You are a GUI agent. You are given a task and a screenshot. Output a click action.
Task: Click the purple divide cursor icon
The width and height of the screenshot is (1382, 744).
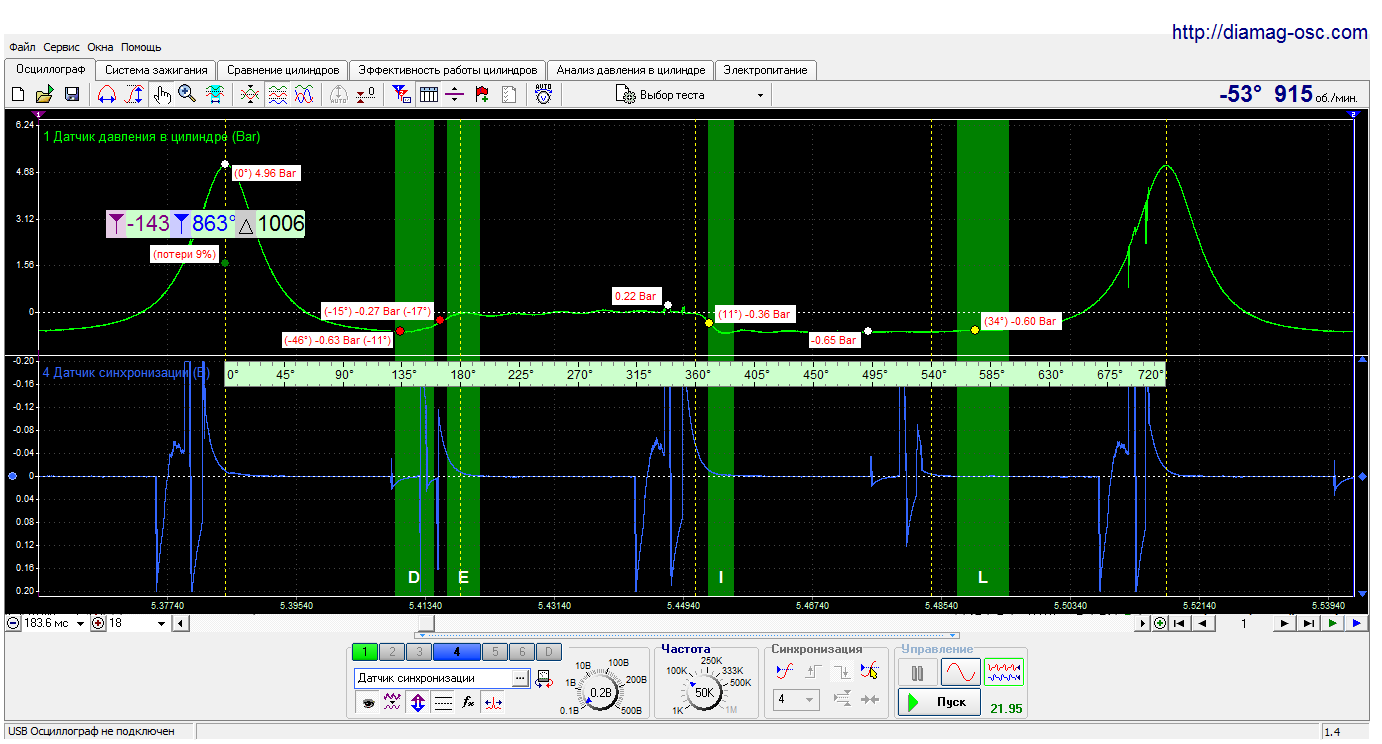[455, 95]
